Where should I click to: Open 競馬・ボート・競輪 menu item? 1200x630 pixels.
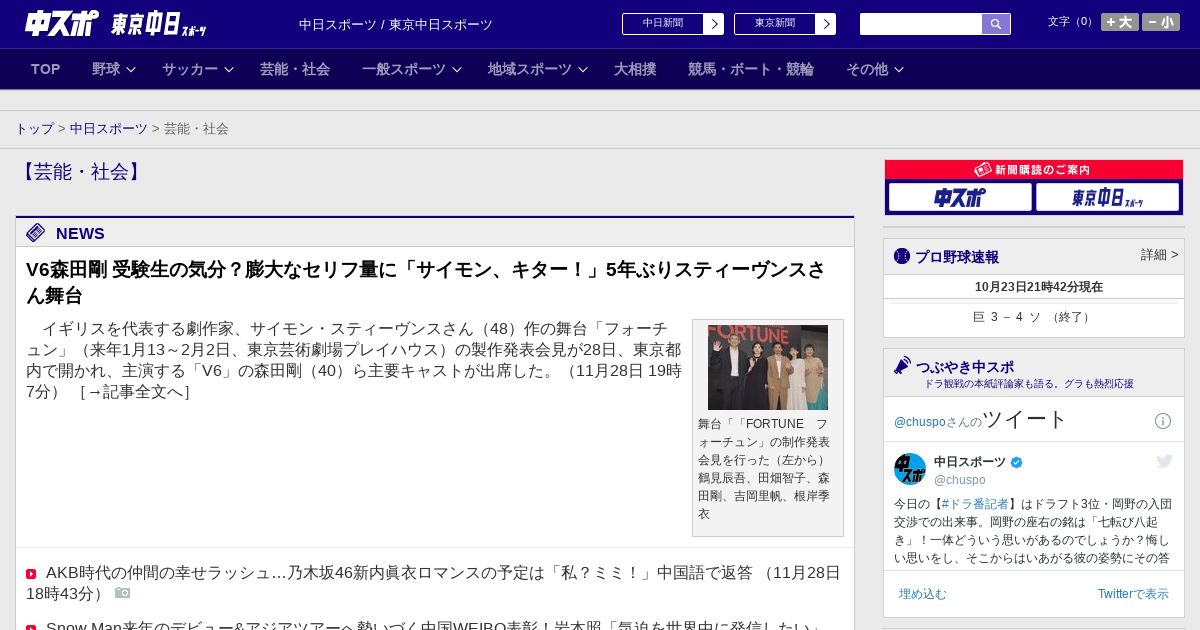pos(751,69)
